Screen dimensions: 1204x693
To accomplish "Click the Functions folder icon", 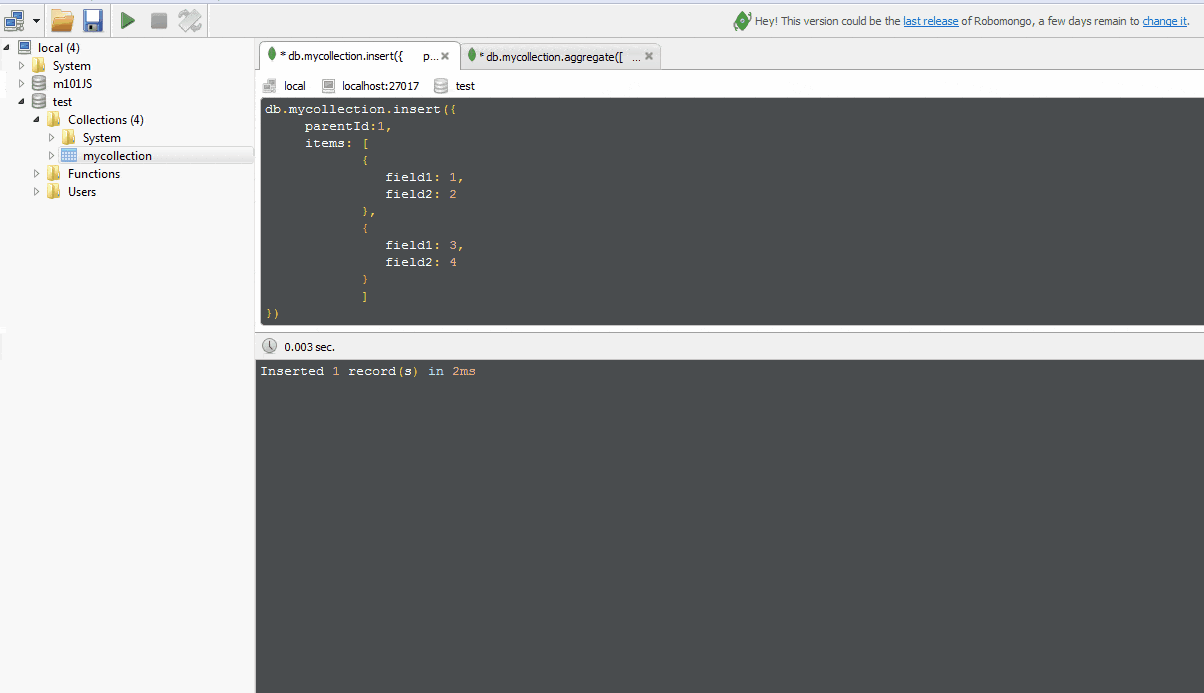I will 54,173.
